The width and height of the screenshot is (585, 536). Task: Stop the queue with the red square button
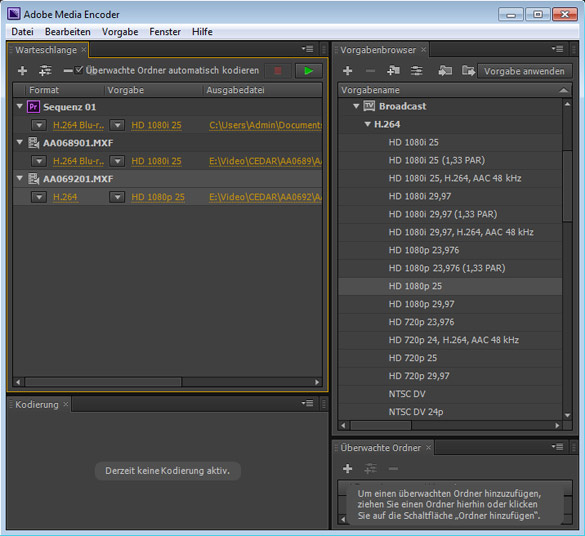click(278, 70)
